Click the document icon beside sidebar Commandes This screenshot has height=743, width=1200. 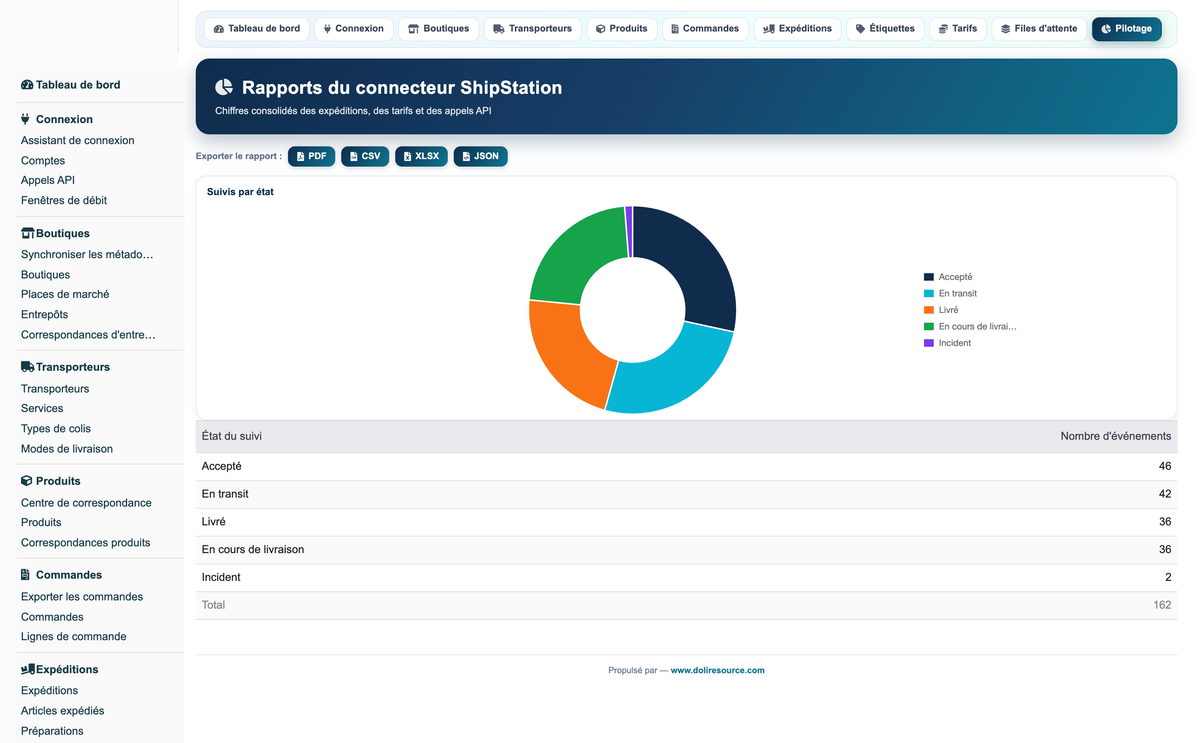click(26, 575)
